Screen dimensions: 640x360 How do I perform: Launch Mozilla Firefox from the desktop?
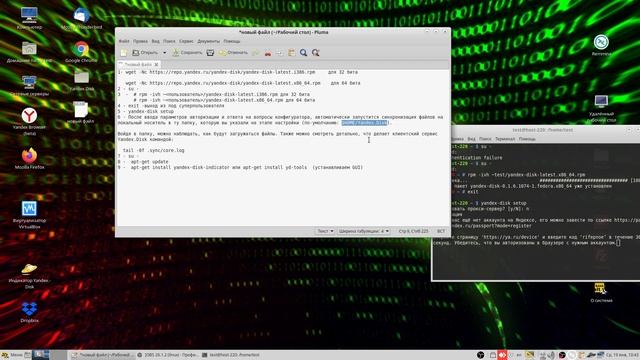tap(29, 159)
